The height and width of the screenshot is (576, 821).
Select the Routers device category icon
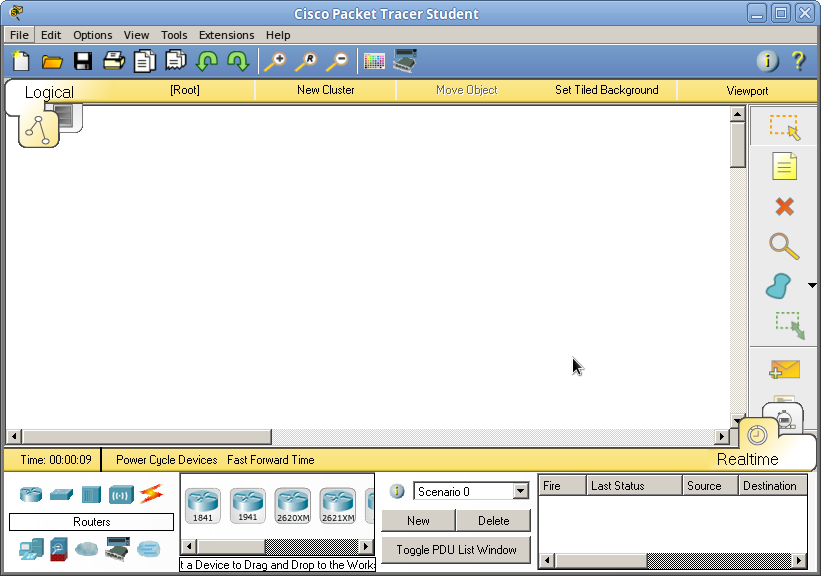pos(31,494)
